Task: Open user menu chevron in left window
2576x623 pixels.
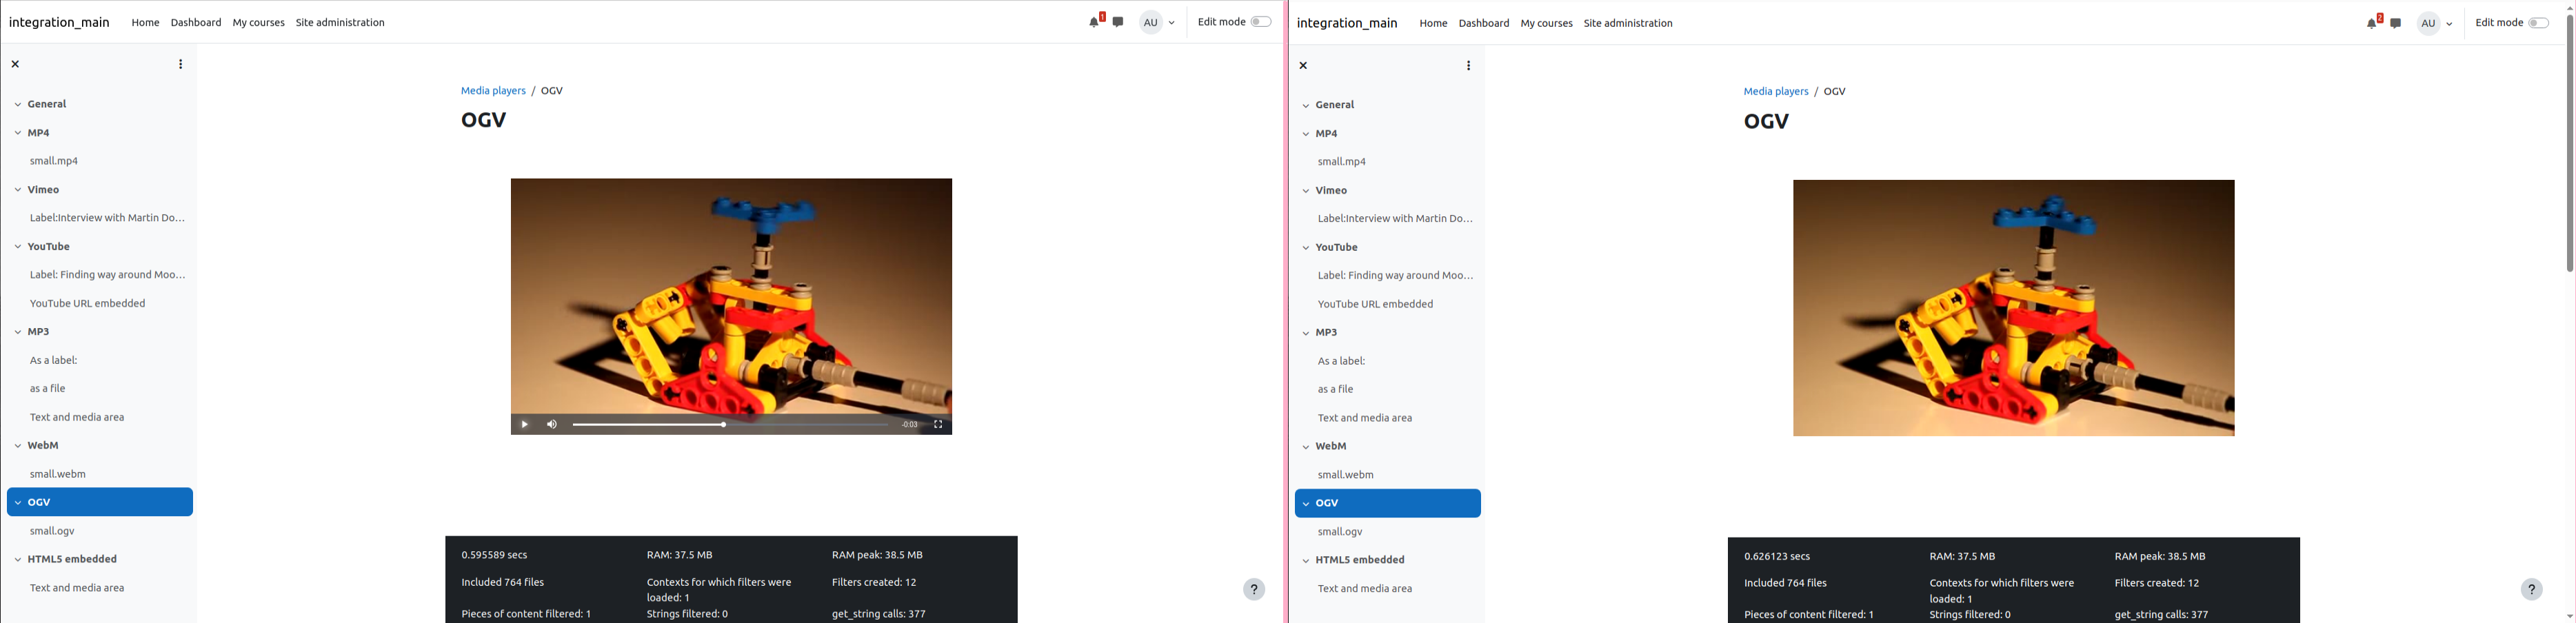Action: point(1172,23)
